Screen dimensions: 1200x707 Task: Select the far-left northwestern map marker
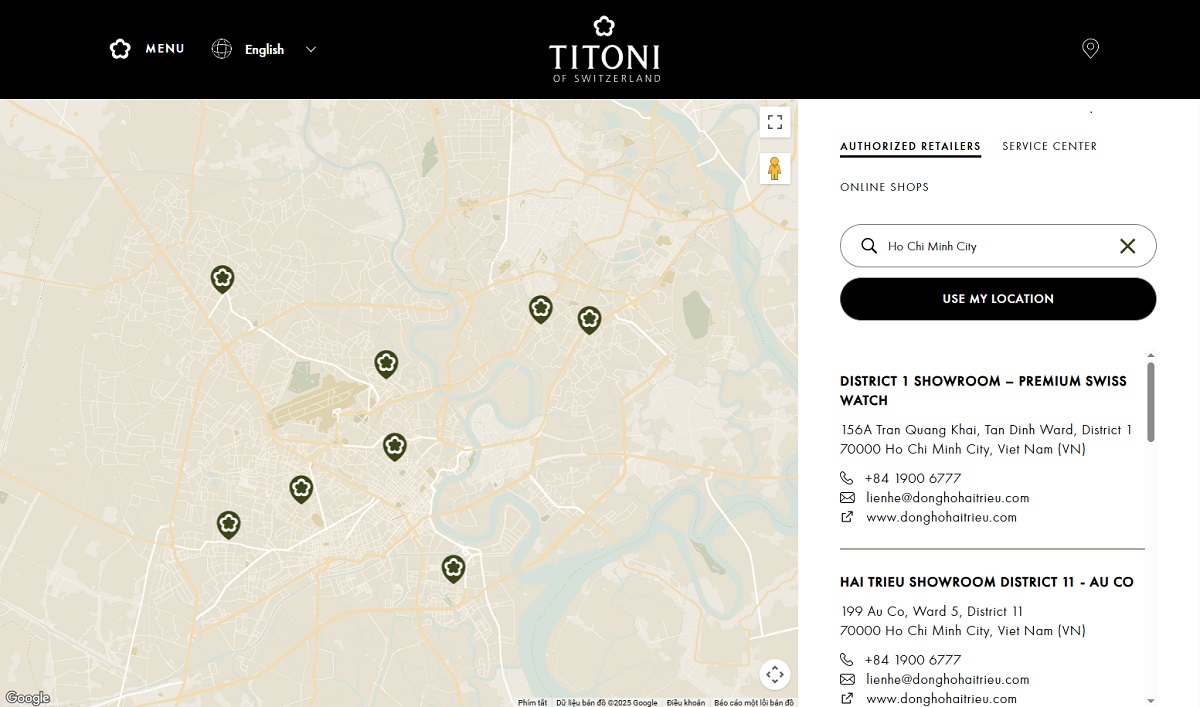223,279
